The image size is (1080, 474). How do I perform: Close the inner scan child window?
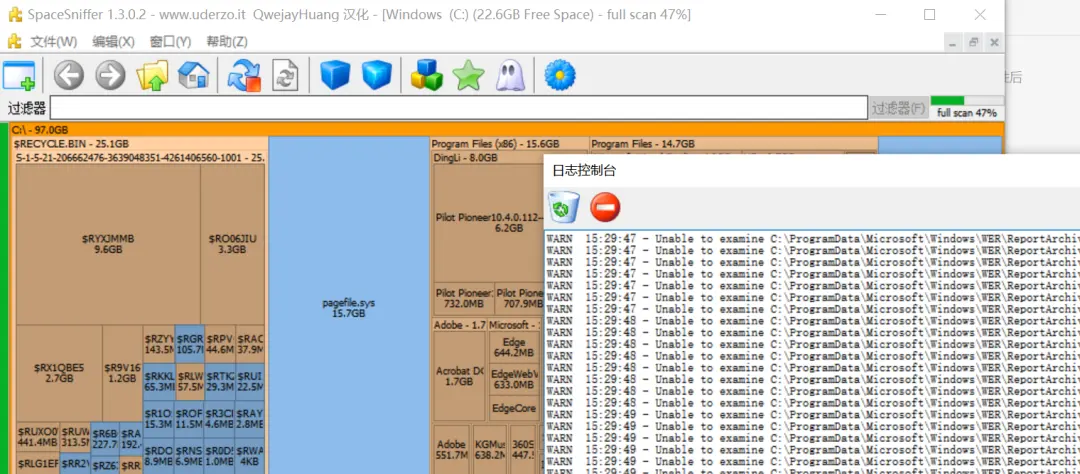[x=994, y=43]
